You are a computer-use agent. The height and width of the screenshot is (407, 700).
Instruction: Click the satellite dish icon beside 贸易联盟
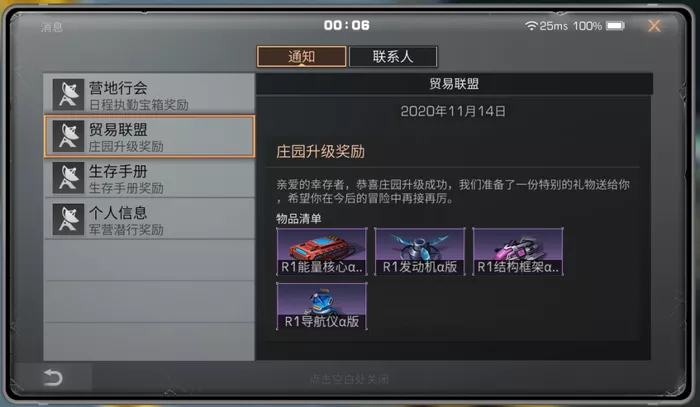[68, 136]
